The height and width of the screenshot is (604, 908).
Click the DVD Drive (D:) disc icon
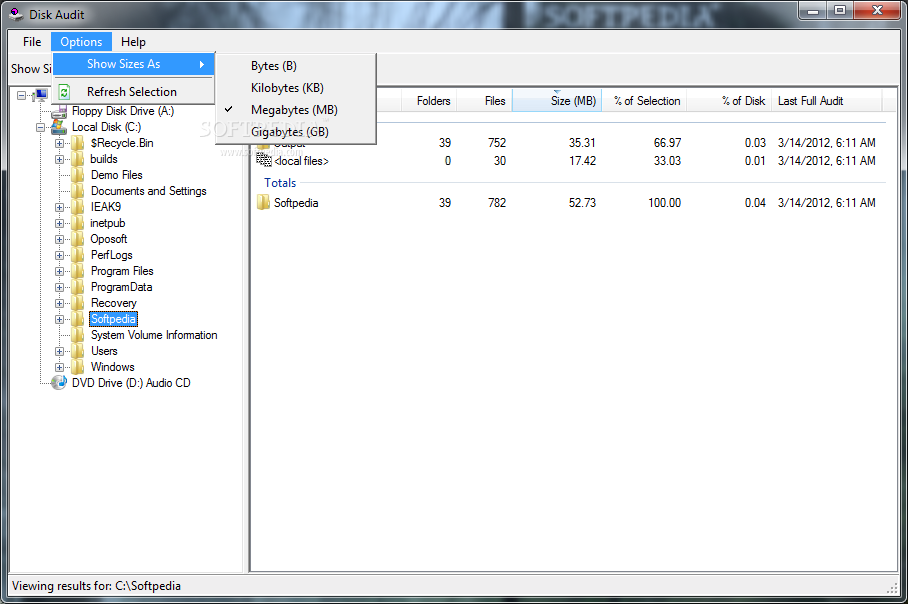[59, 383]
